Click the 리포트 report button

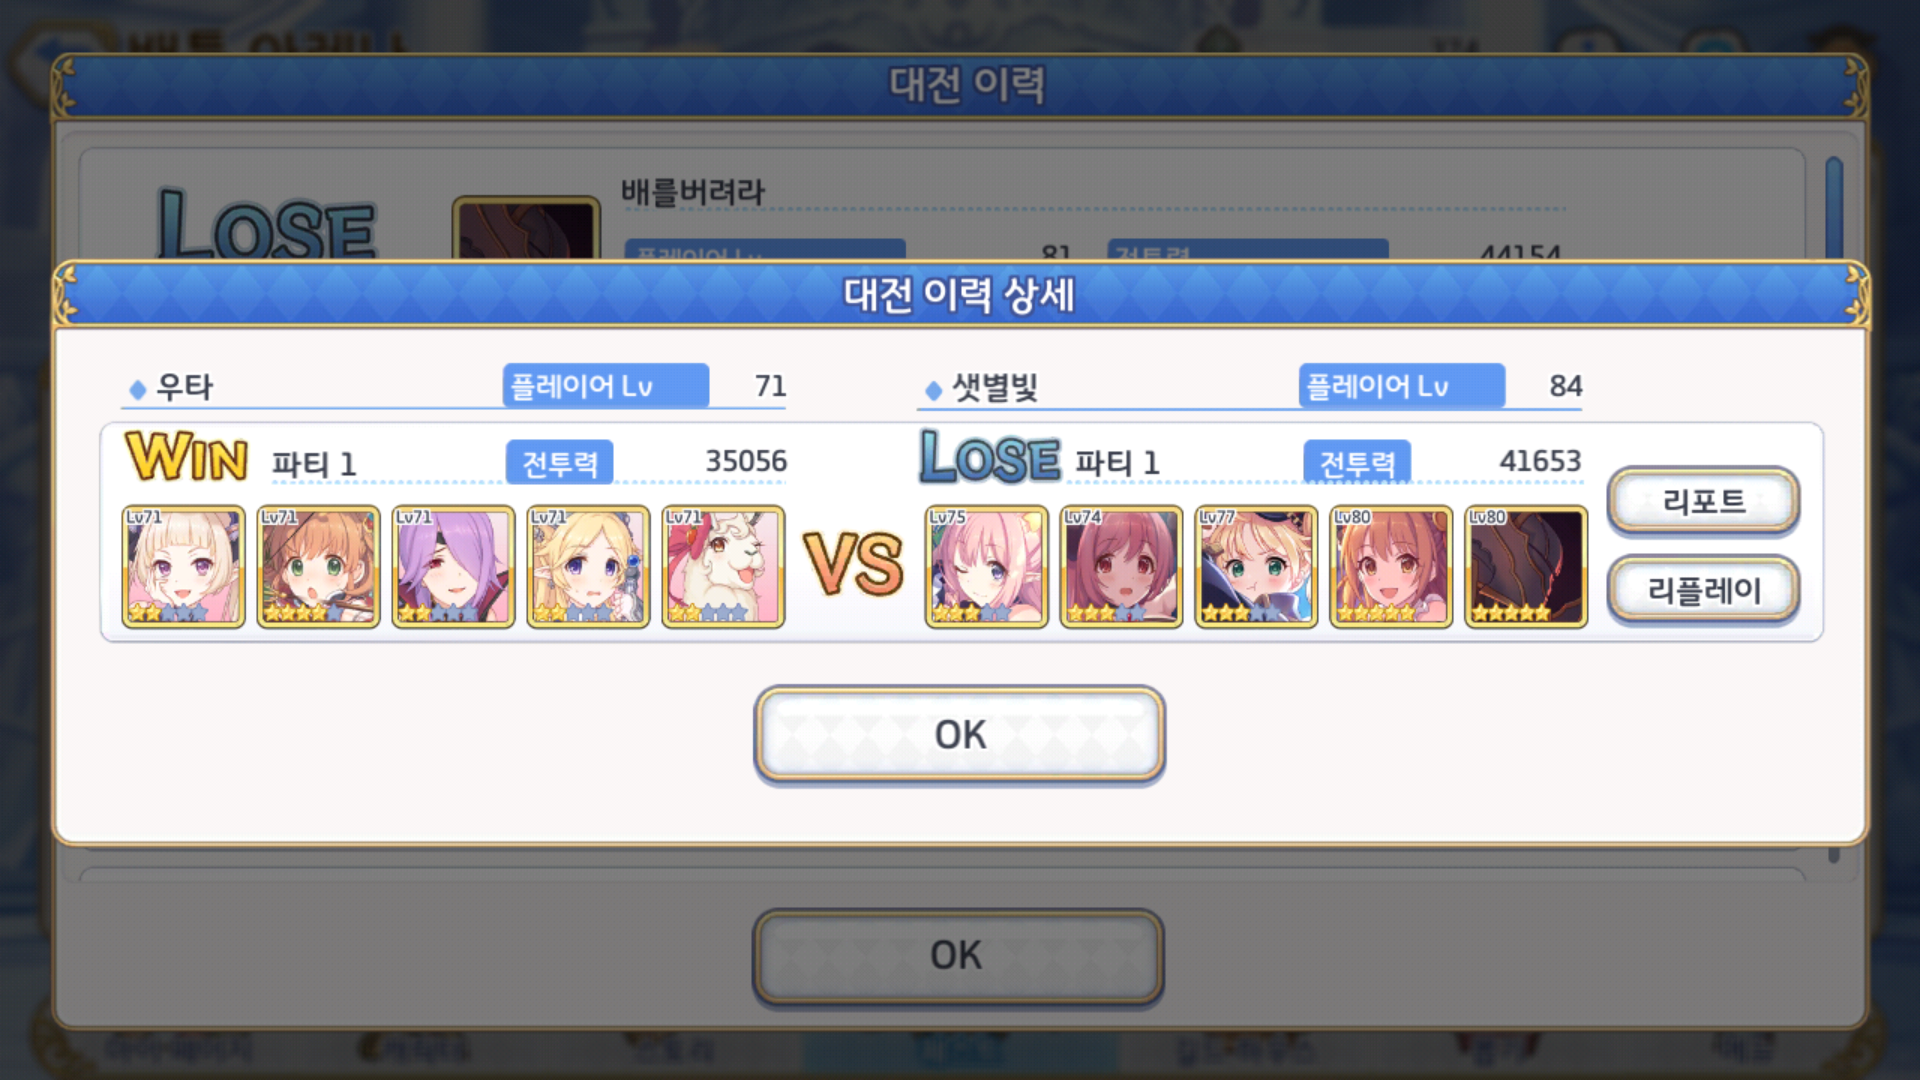1703,500
